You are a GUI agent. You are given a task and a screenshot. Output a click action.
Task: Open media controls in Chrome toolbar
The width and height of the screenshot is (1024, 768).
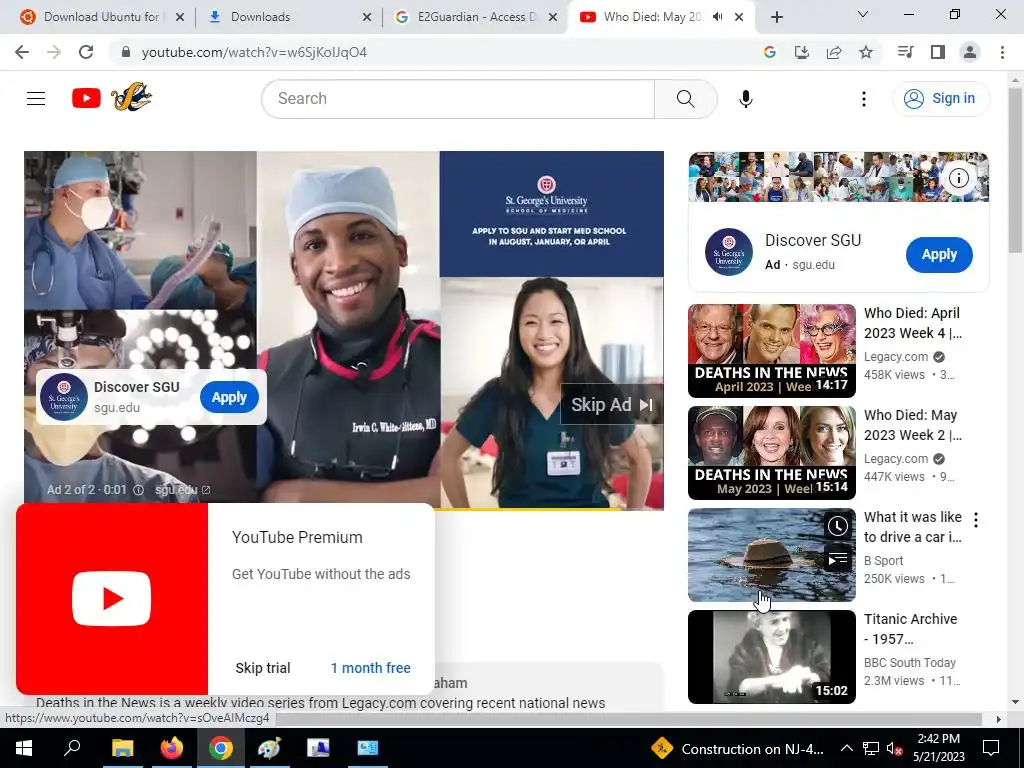905,52
